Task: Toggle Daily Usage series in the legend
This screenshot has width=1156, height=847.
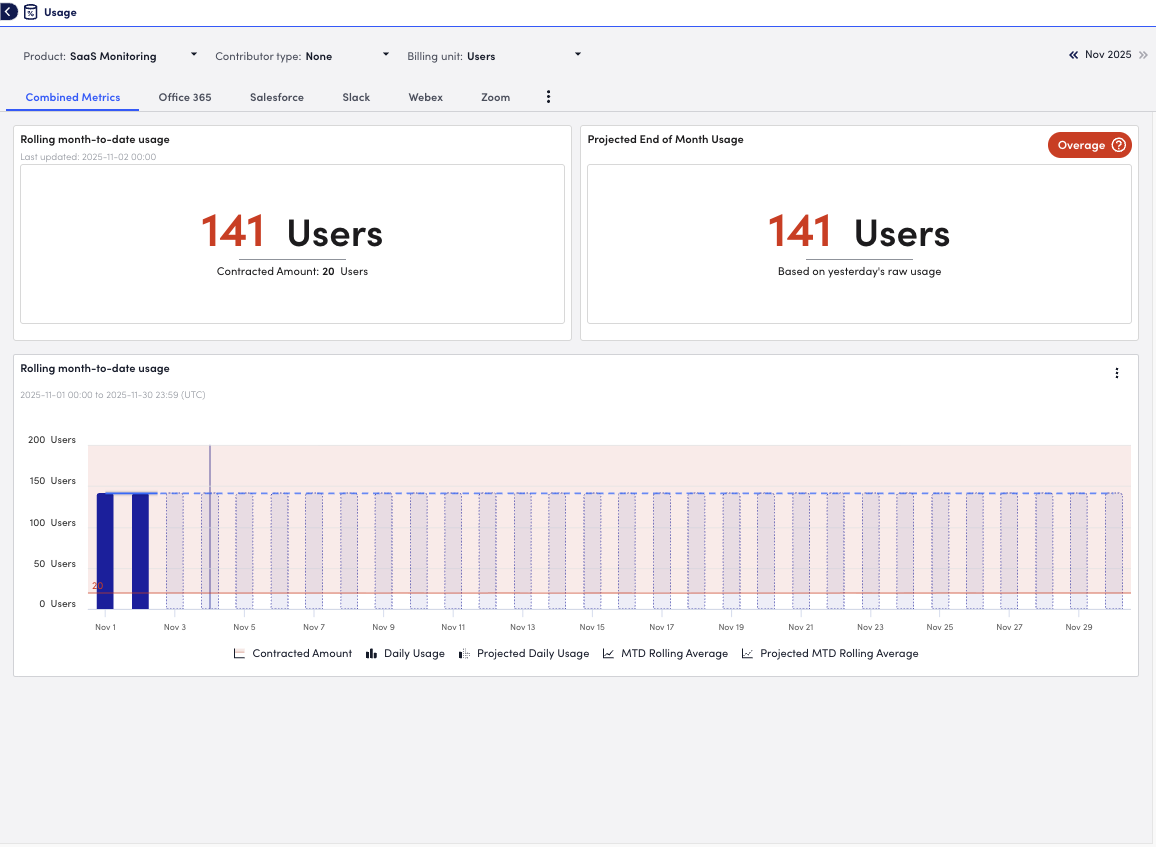Action: tap(405, 653)
